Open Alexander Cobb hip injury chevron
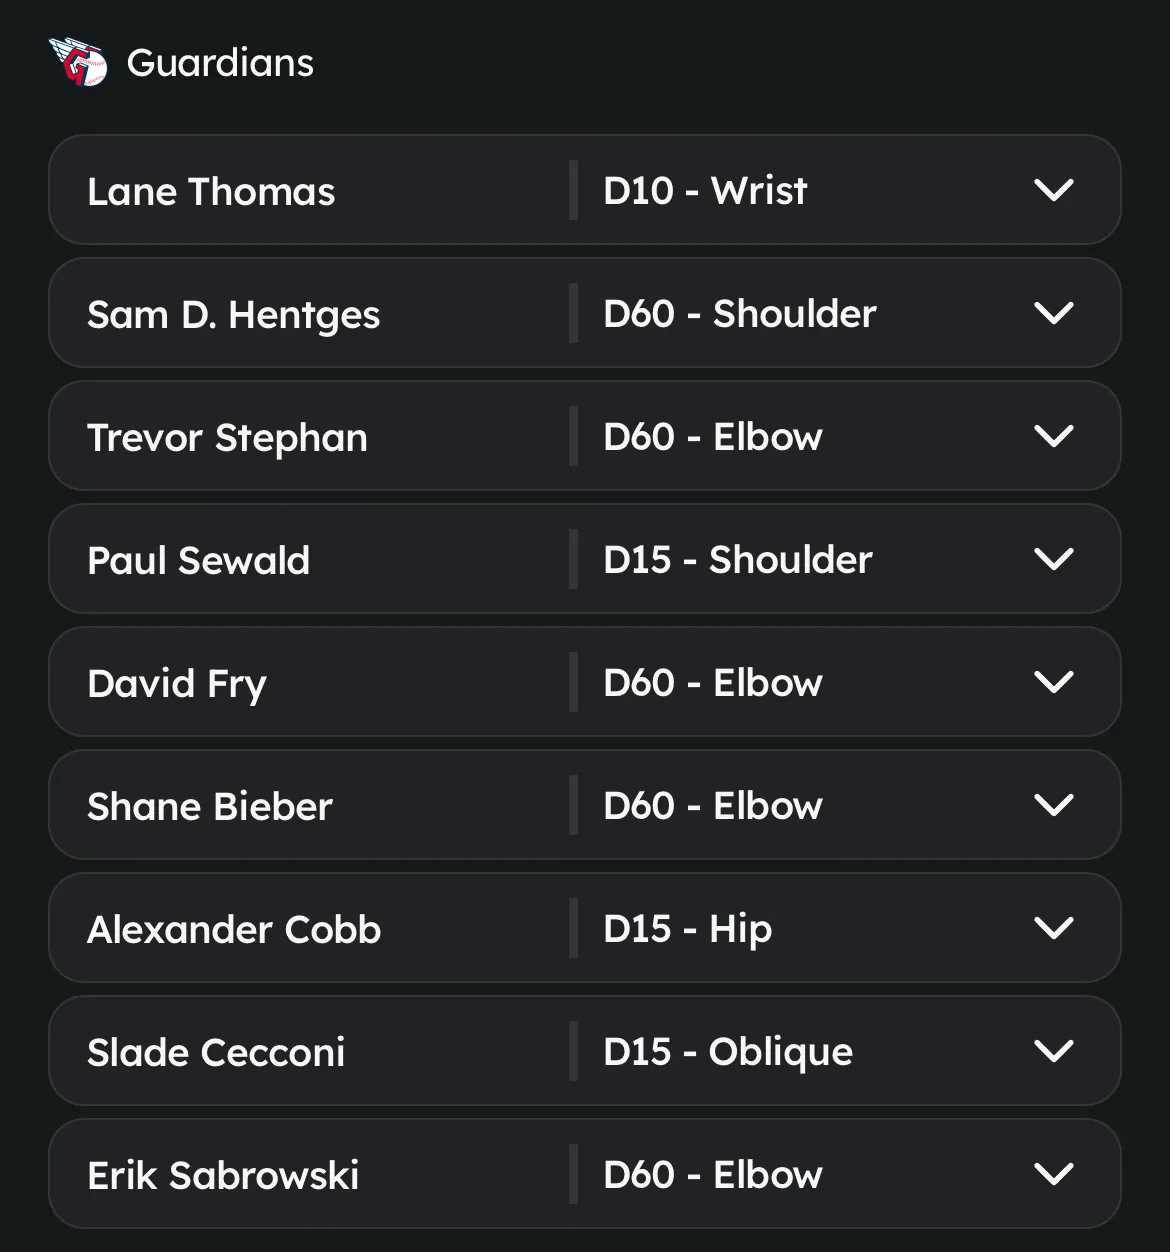Screen dimensions: 1170x1252 [x=1053, y=928]
